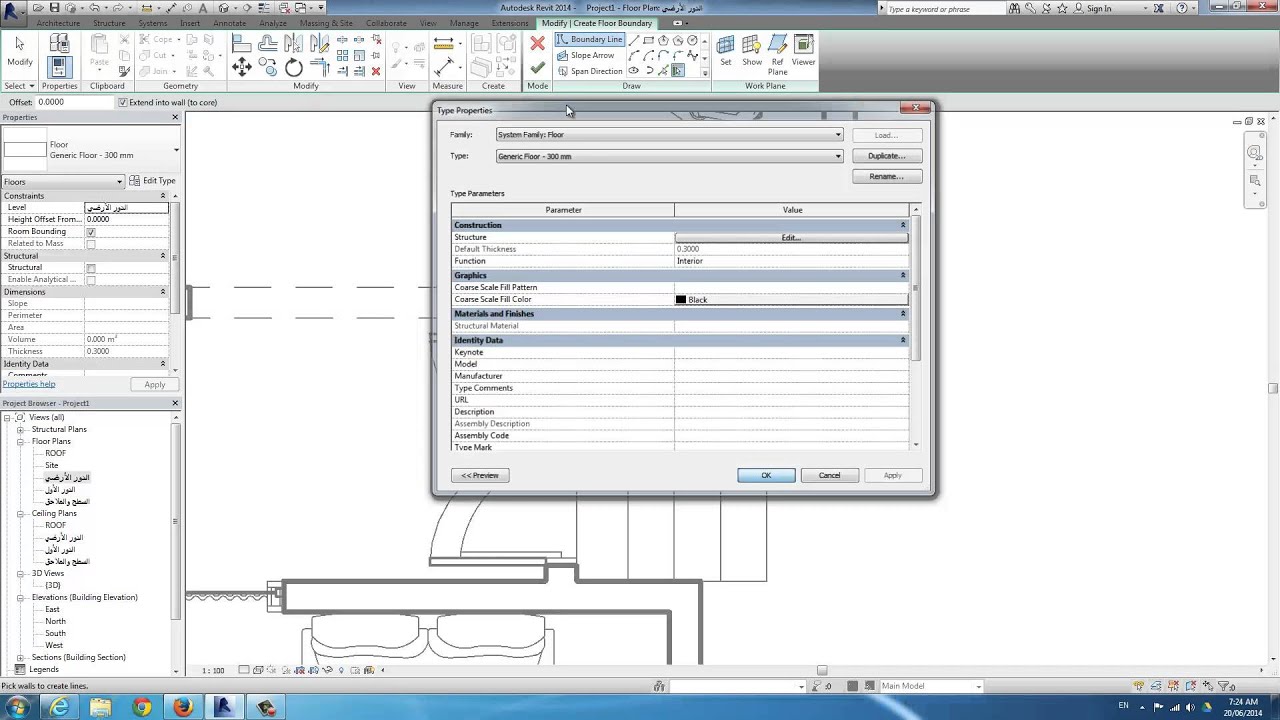The image size is (1280, 720).
Task: Click the Type Properties ribbon icon
Action: click(59, 43)
